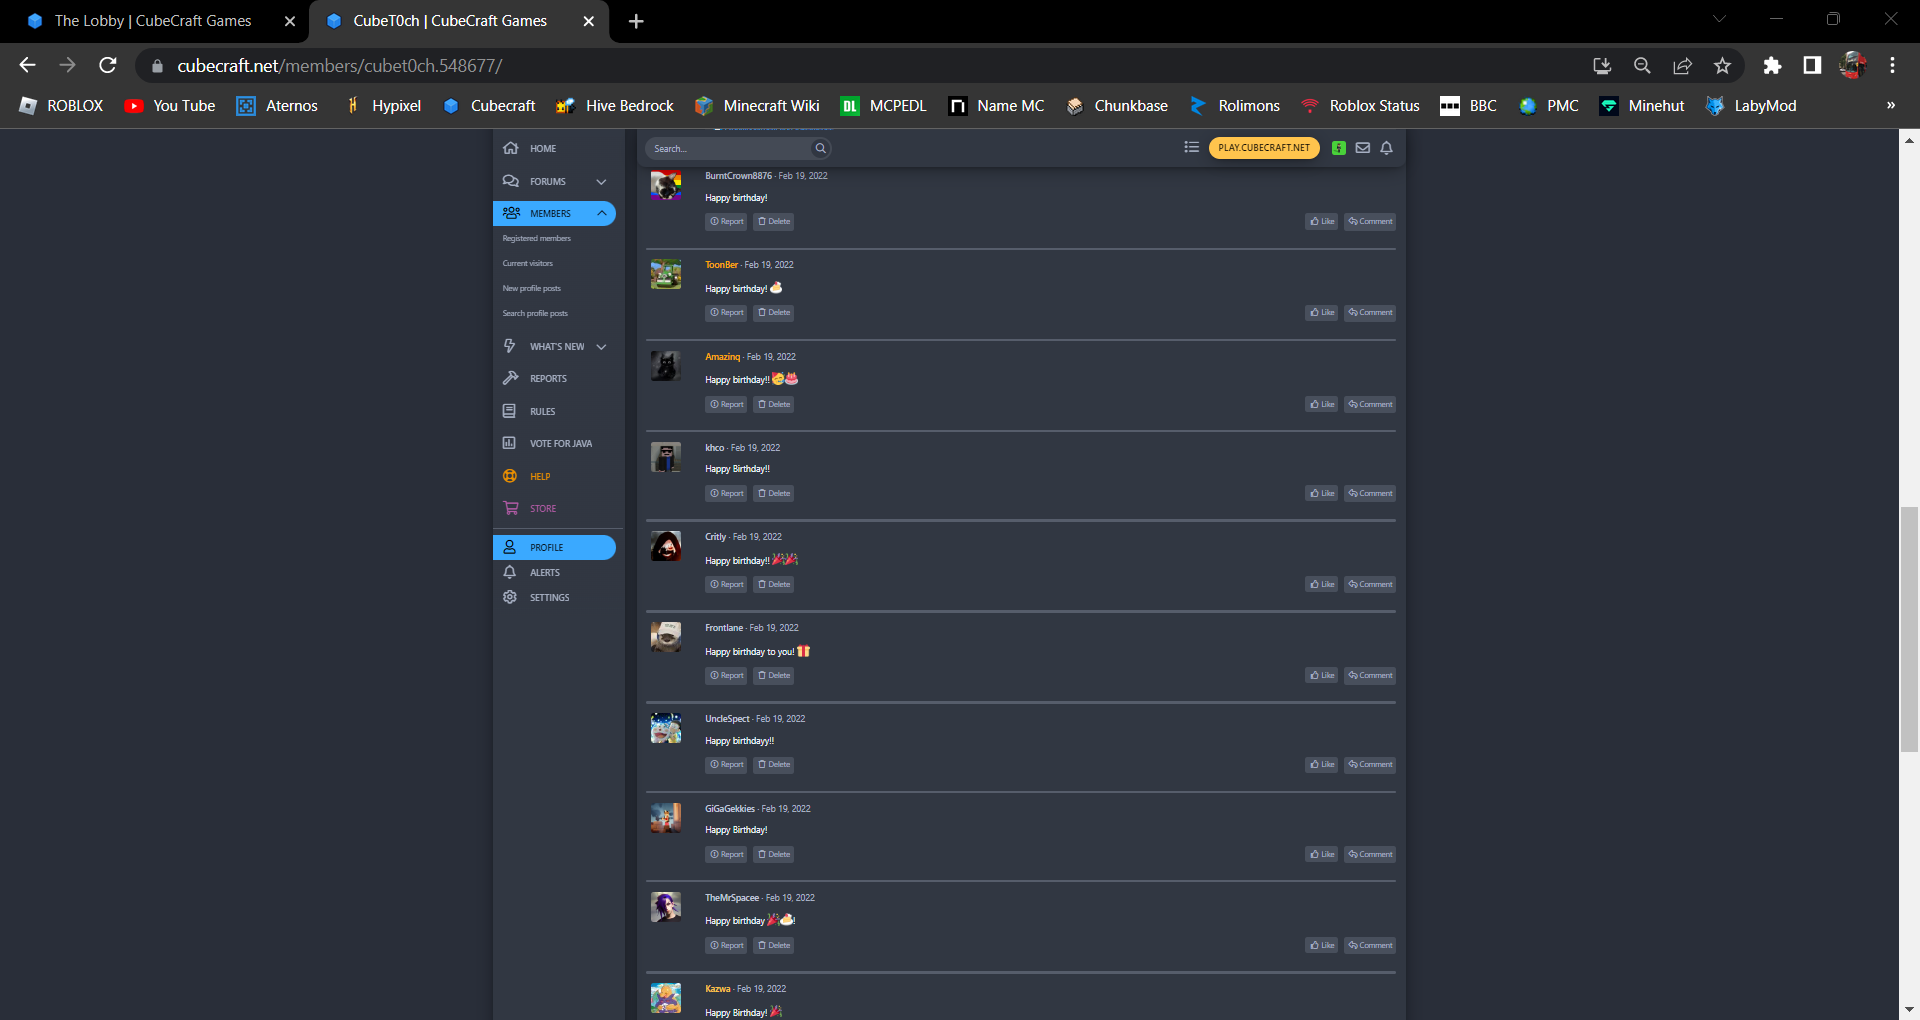Open the ROBLOX bookmark
Screen dimensions: 1920x1020
[61, 106]
